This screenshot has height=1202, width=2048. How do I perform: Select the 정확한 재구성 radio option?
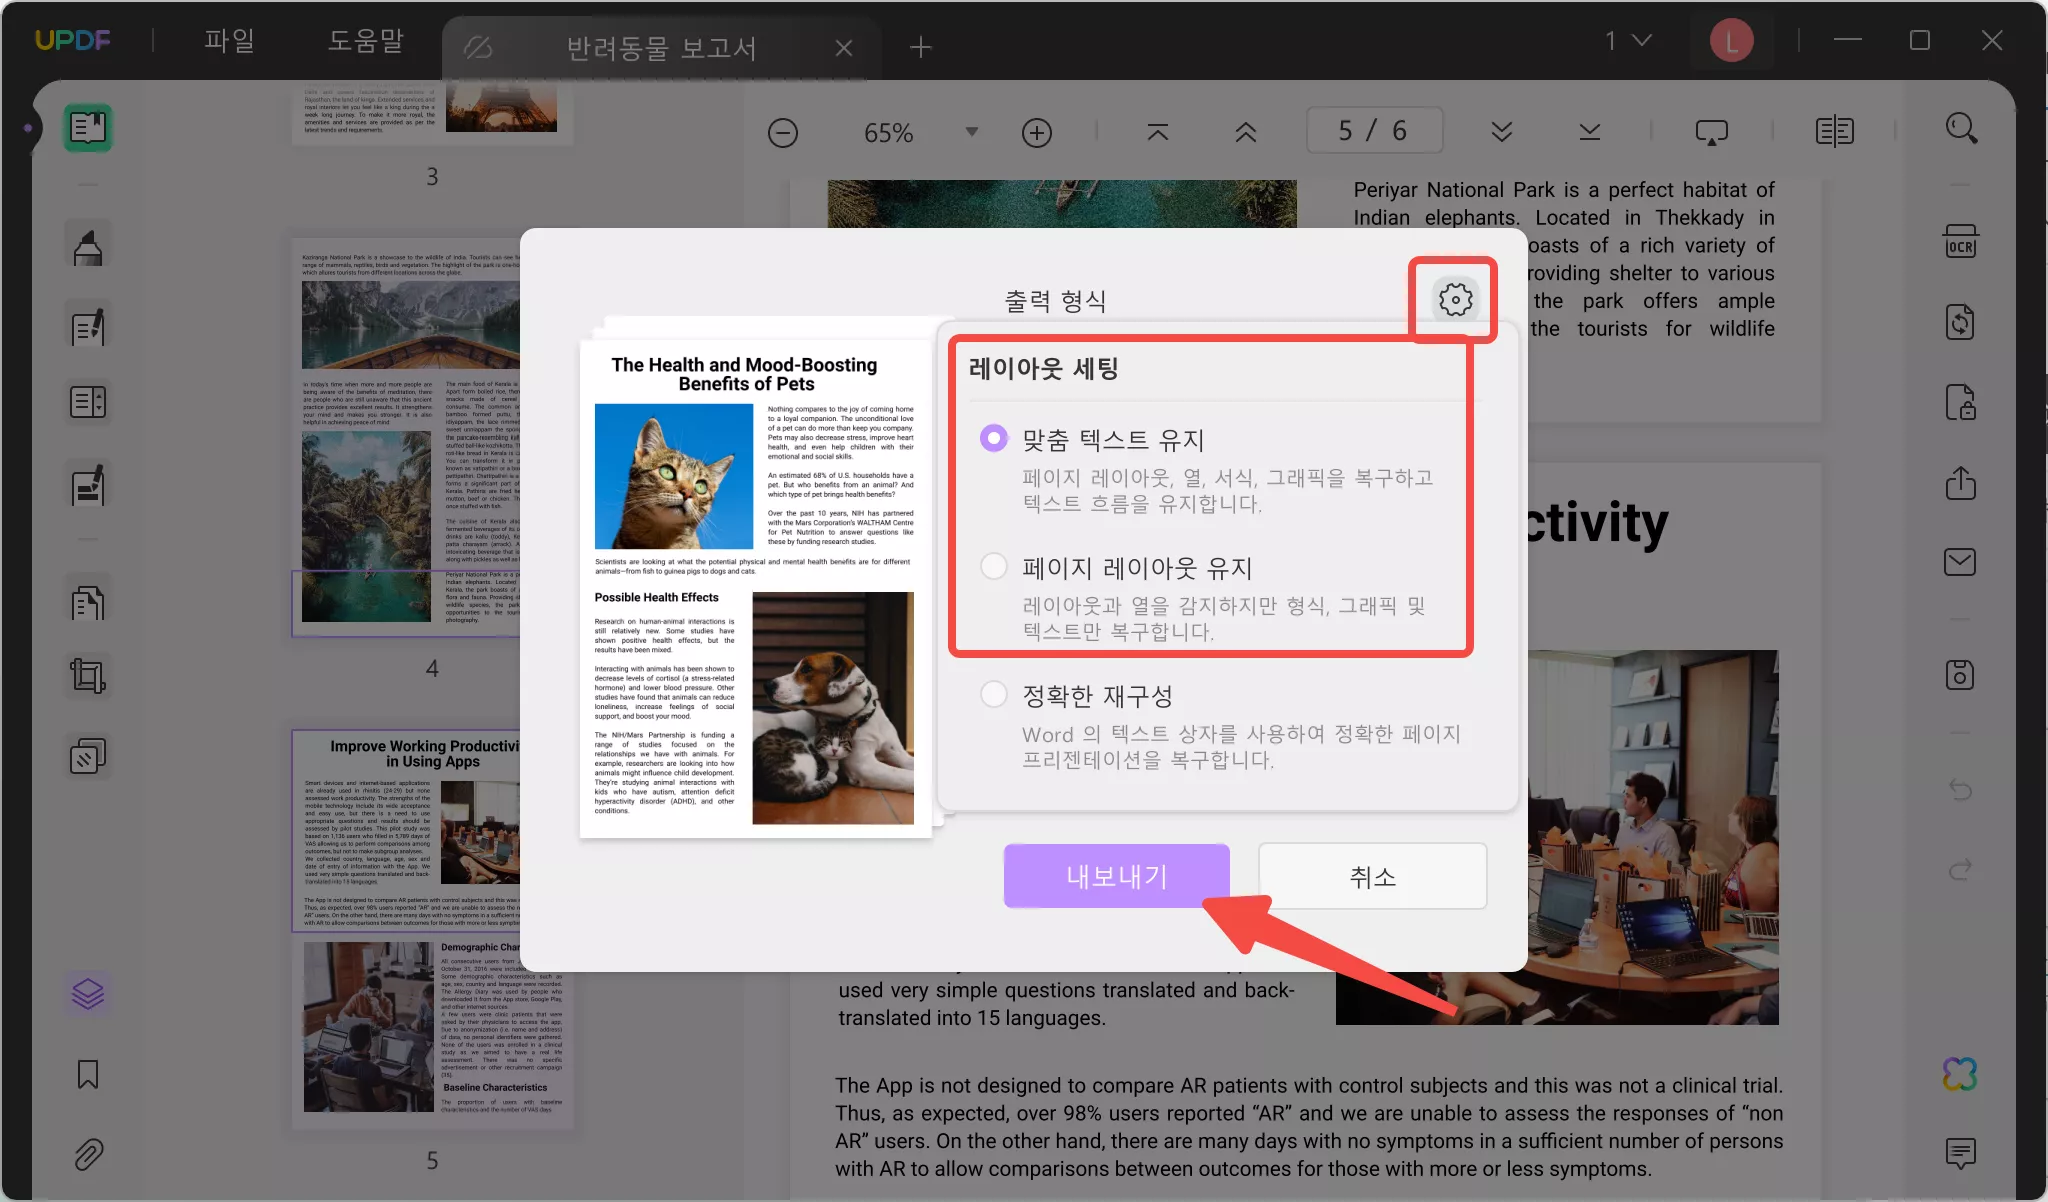pyautogui.click(x=994, y=694)
